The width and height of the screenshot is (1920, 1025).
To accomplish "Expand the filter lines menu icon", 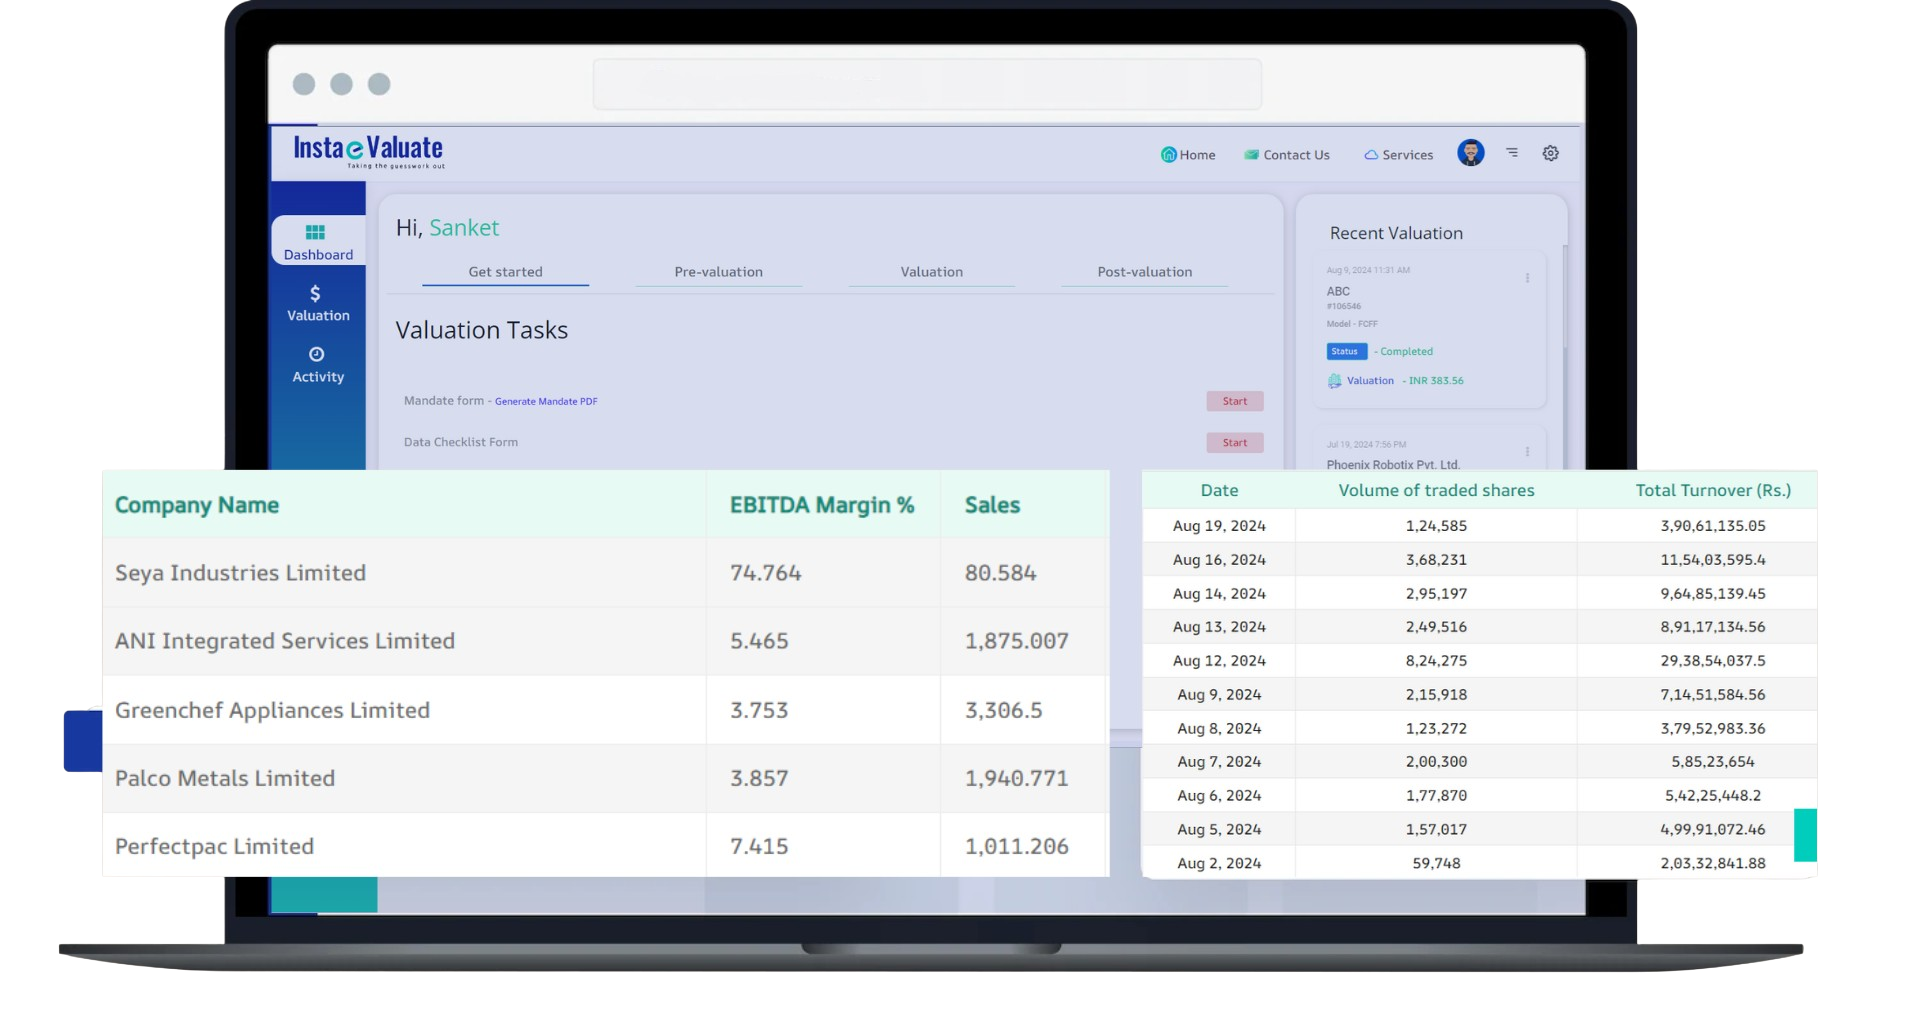I will [1512, 153].
